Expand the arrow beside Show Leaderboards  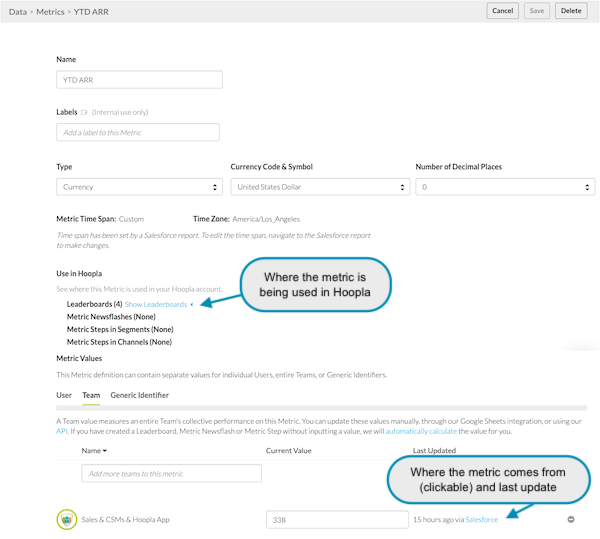click(x=192, y=304)
